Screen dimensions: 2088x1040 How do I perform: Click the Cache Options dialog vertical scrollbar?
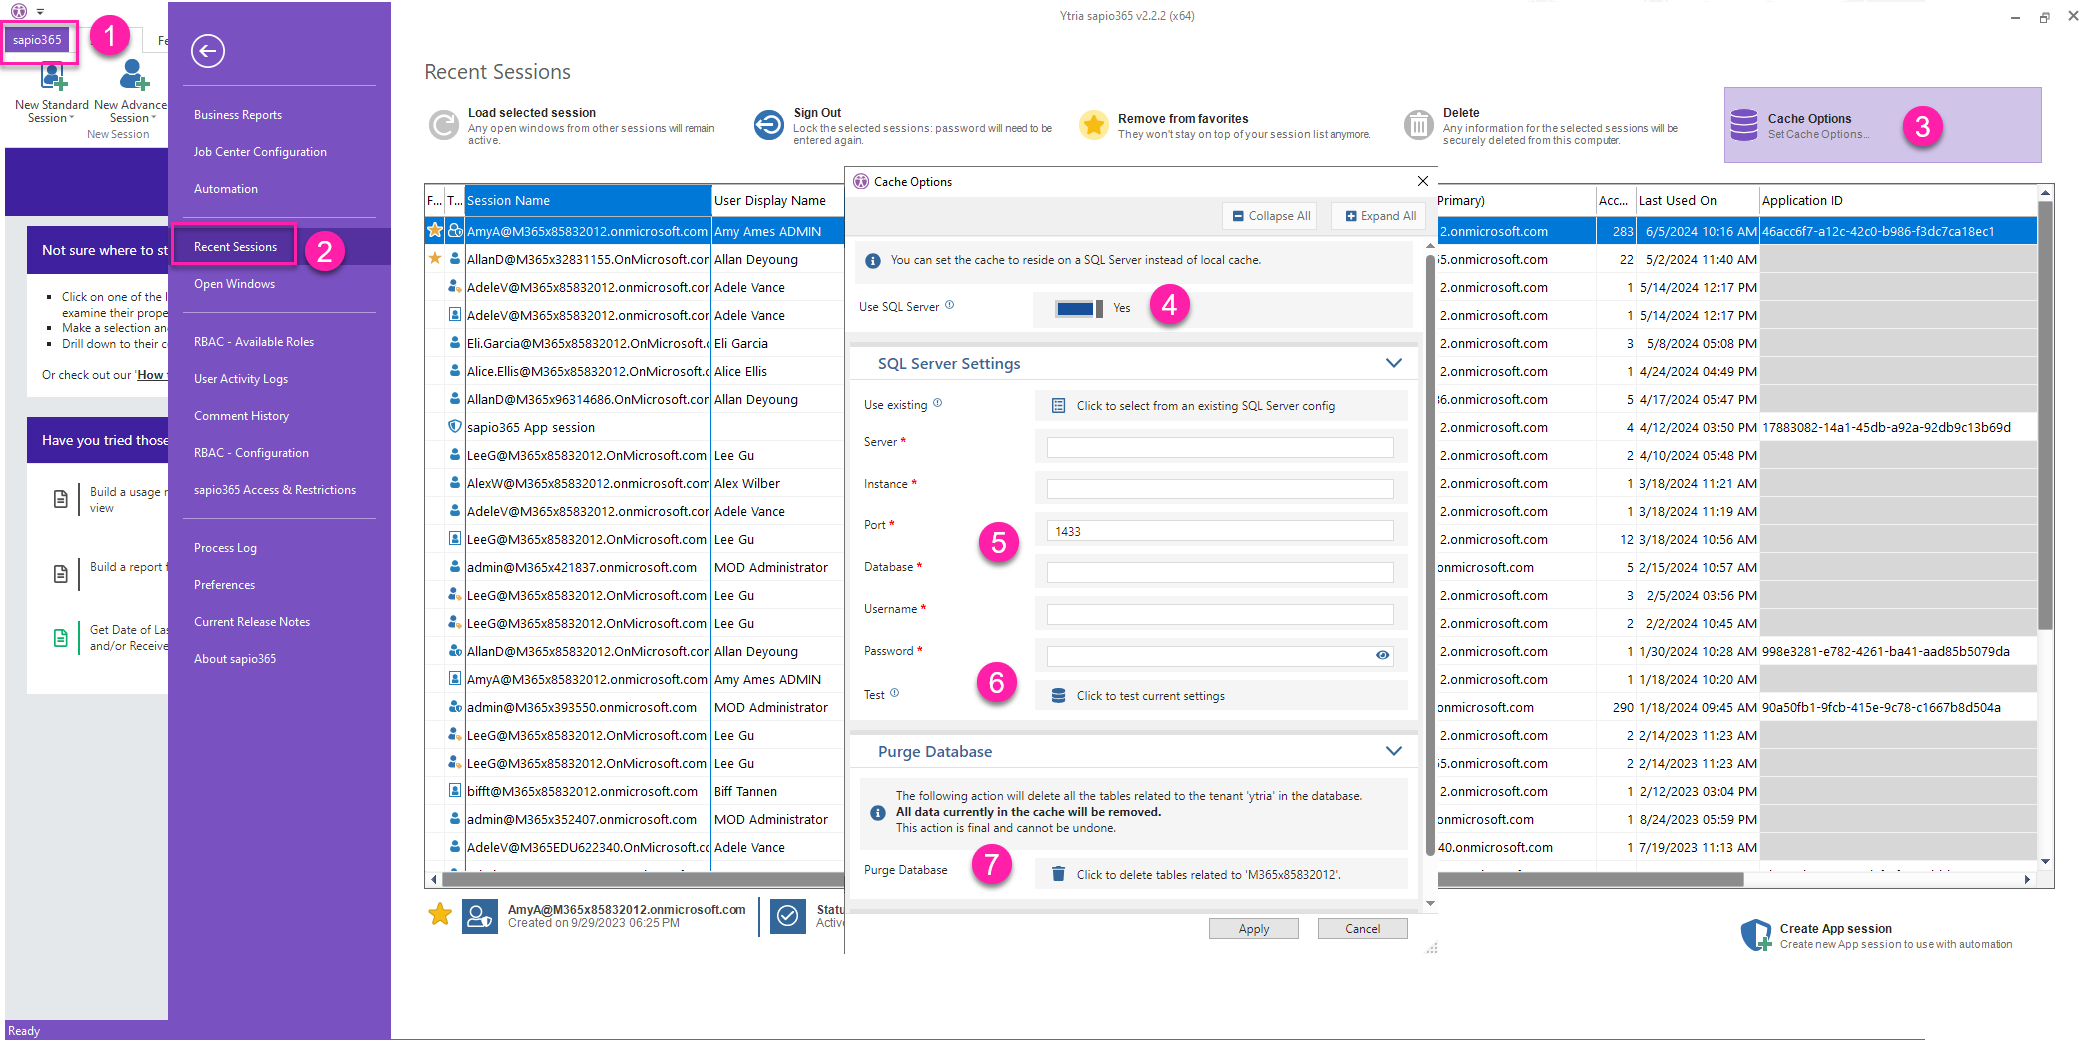click(x=1430, y=556)
